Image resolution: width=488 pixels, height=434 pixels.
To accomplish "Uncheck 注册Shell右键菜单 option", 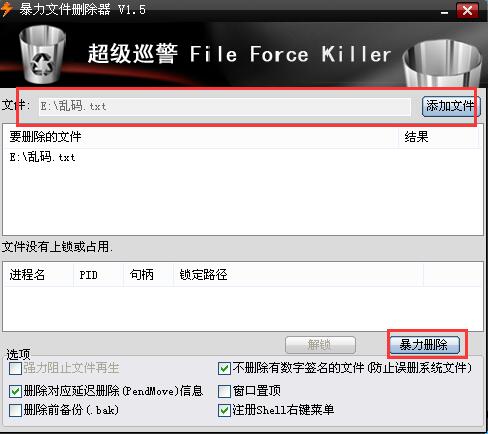I will pyautogui.click(x=224, y=410).
